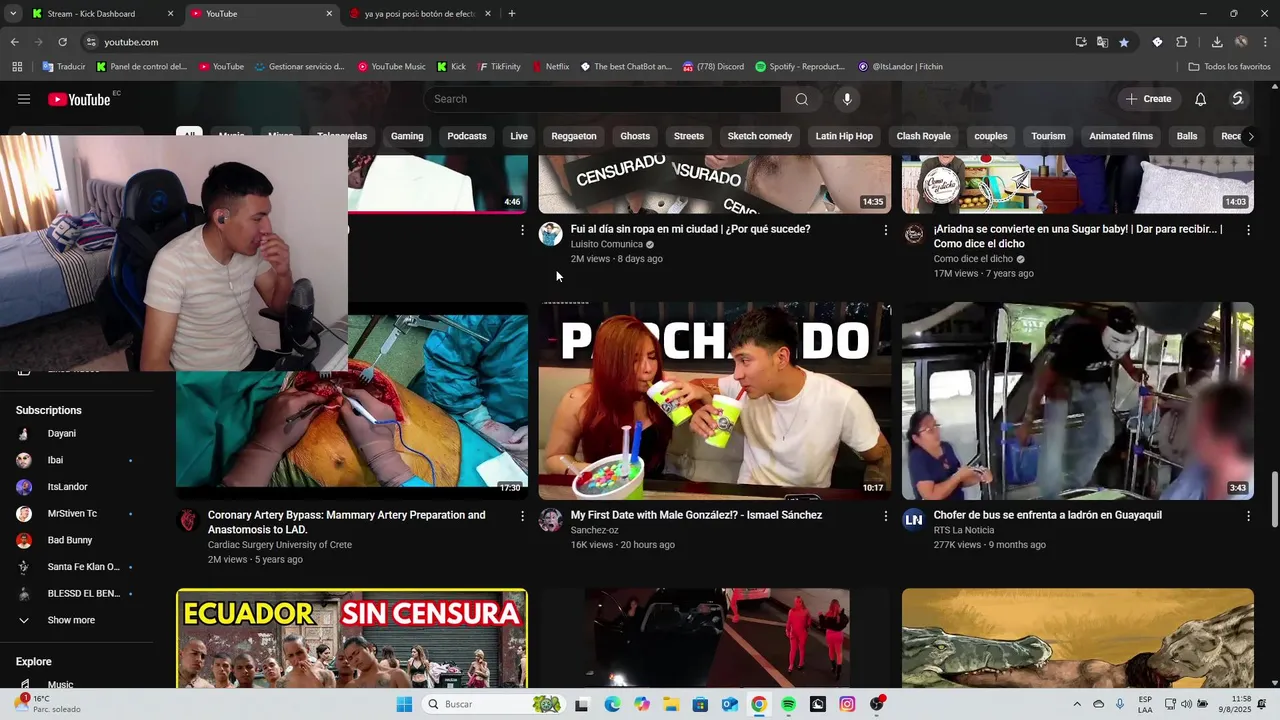Select the Animated films chip
1280x720 pixels.
click(x=1121, y=136)
